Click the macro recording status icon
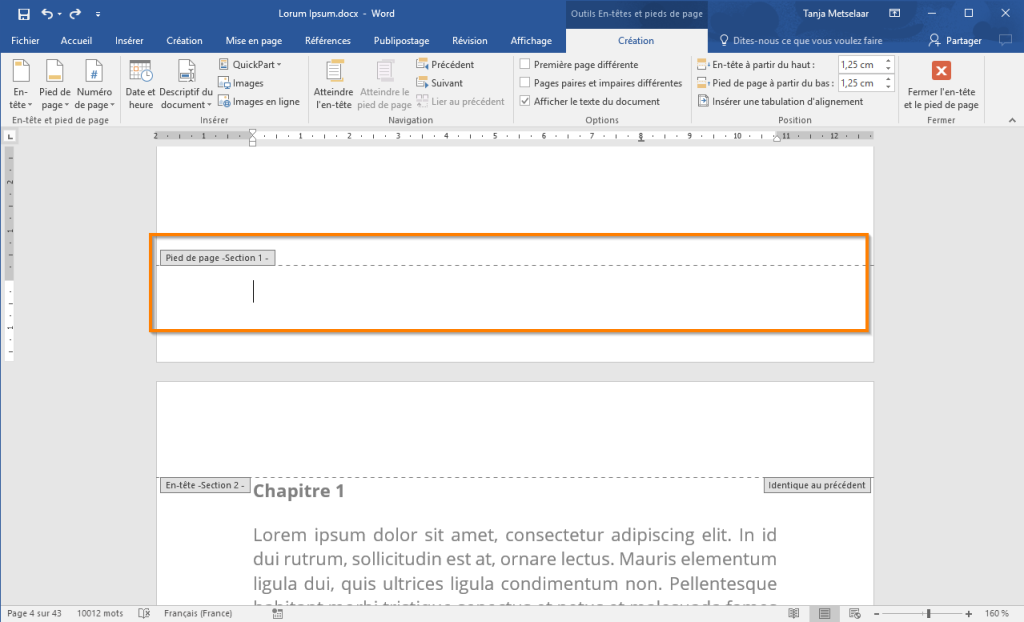Image resolution: width=1024 pixels, height=622 pixels. pos(278,614)
